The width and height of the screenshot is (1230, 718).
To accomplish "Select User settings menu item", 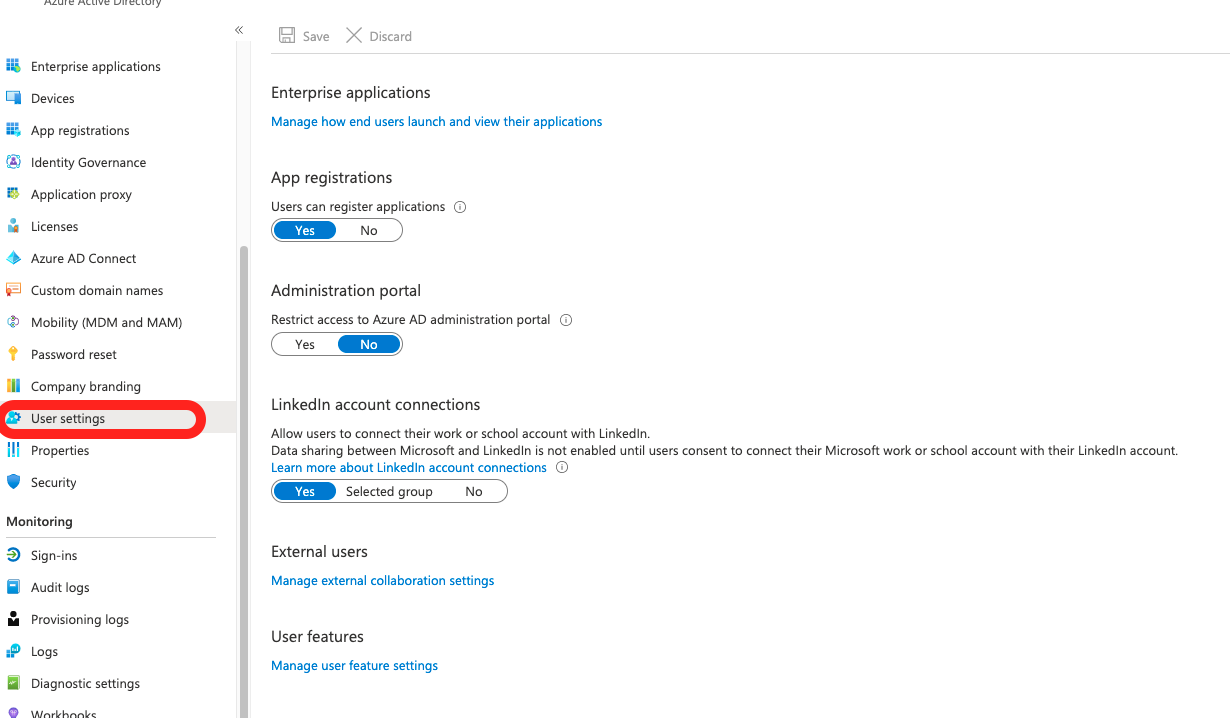I will click(68, 418).
